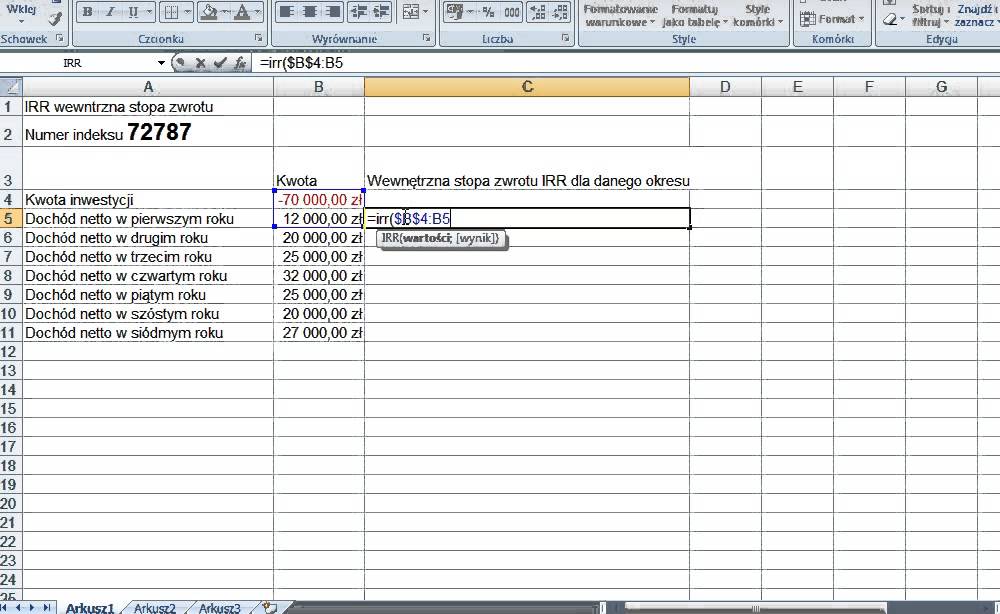Select cell 'Numer indeksu 72787'

(148, 132)
